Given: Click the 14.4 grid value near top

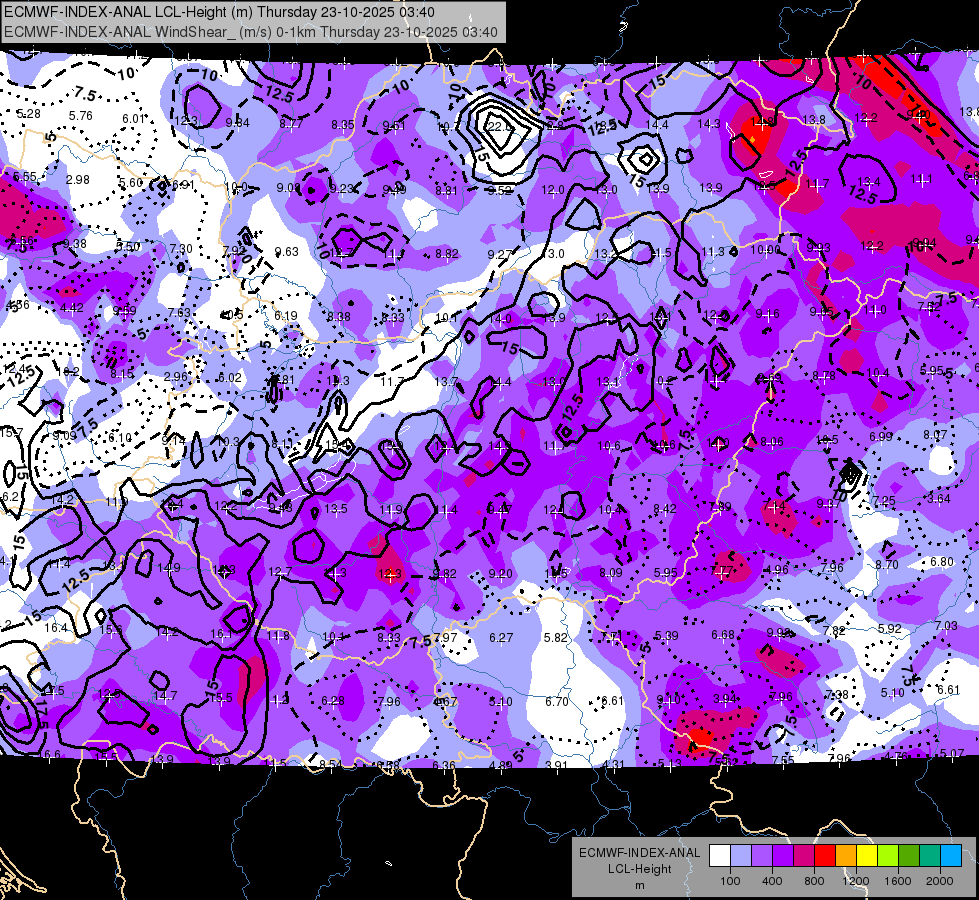Looking at the screenshot, I should 657,125.
